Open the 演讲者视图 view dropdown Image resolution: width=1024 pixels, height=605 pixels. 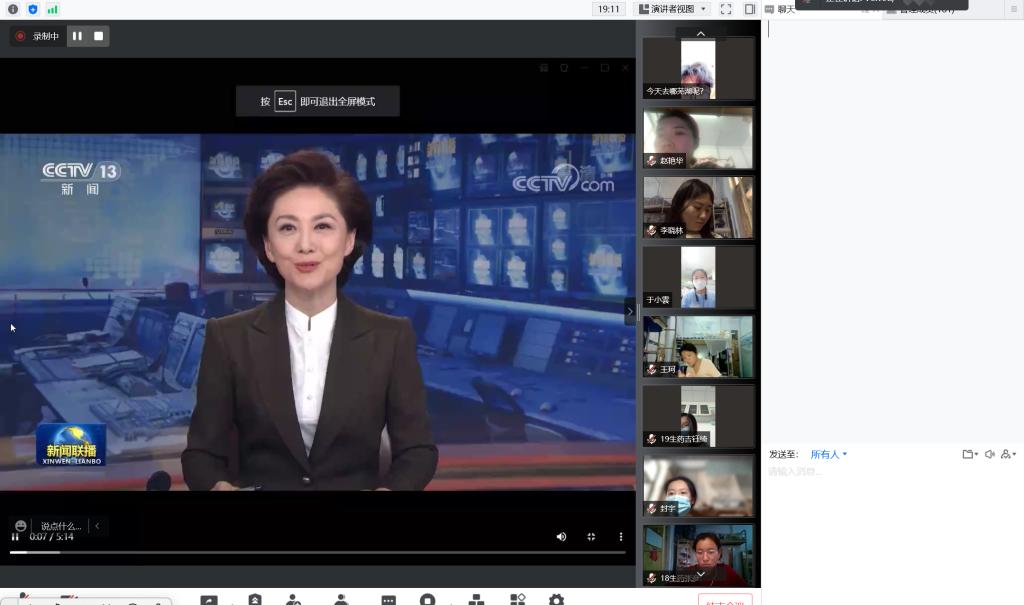point(673,9)
